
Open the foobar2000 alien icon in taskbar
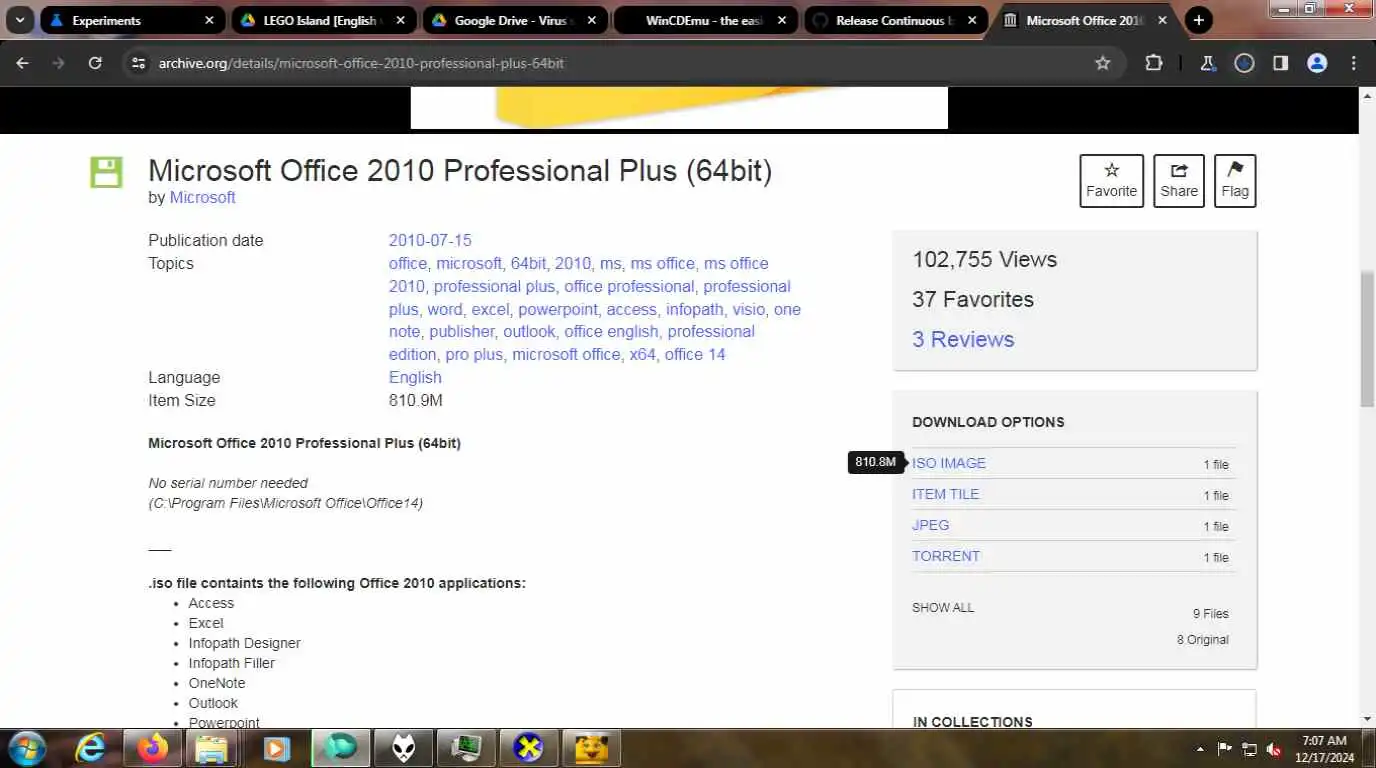403,748
